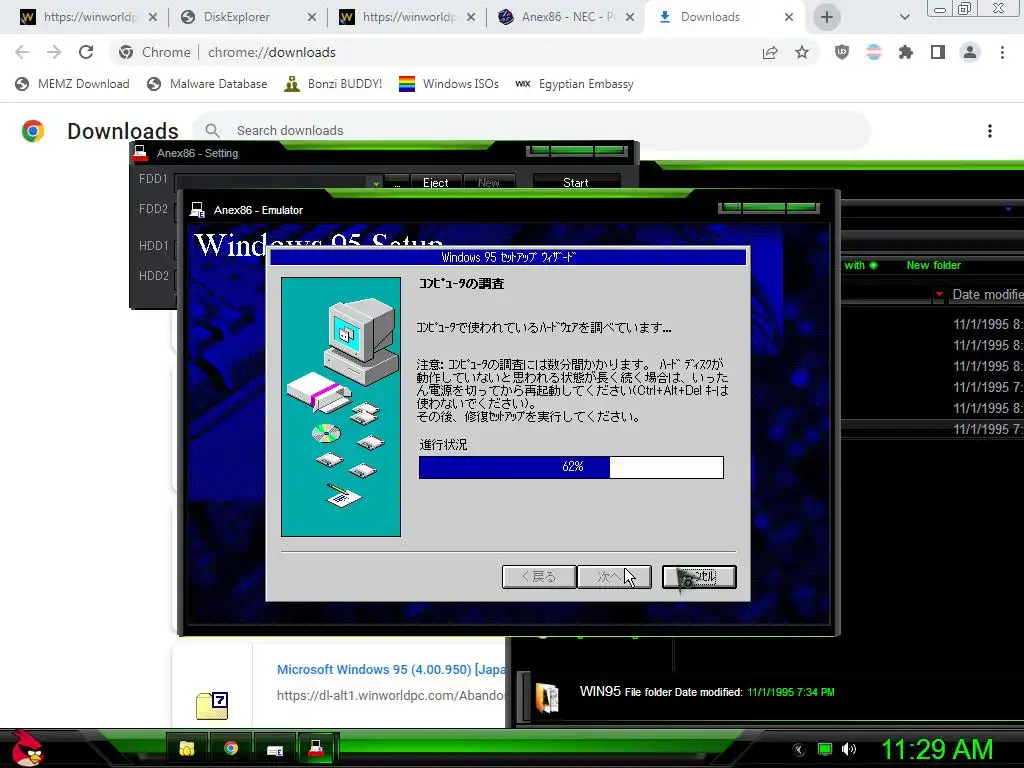Open the Malware Database bookmark
Viewport: 1024px width, 768px height.
point(207,84)
